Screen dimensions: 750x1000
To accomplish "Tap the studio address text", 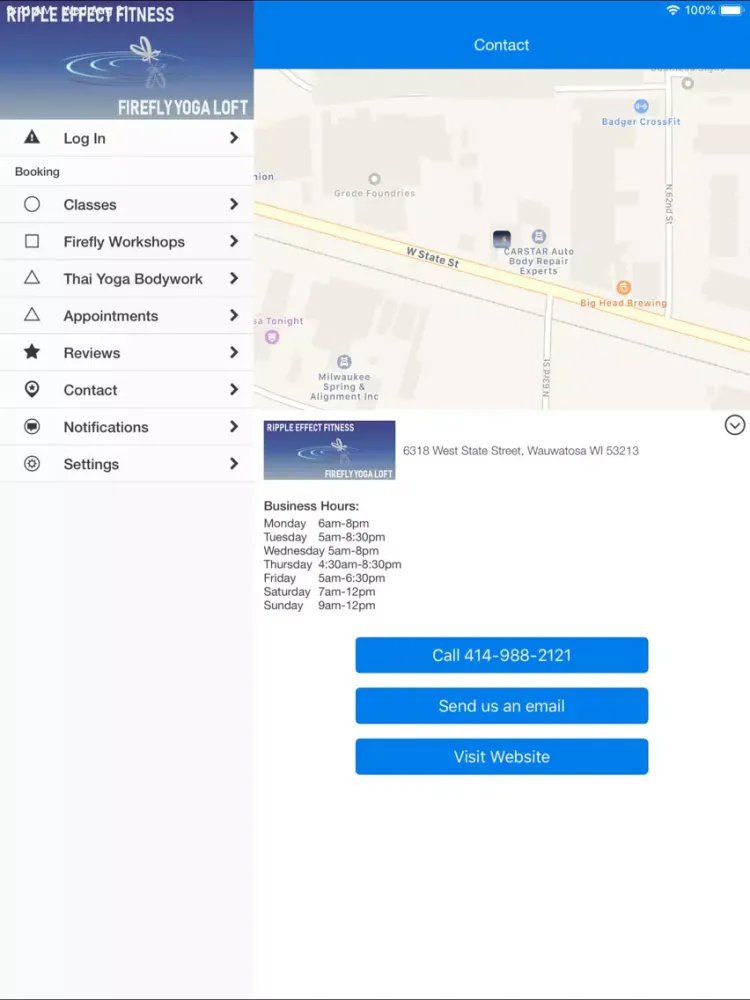I will pos(520,450).
